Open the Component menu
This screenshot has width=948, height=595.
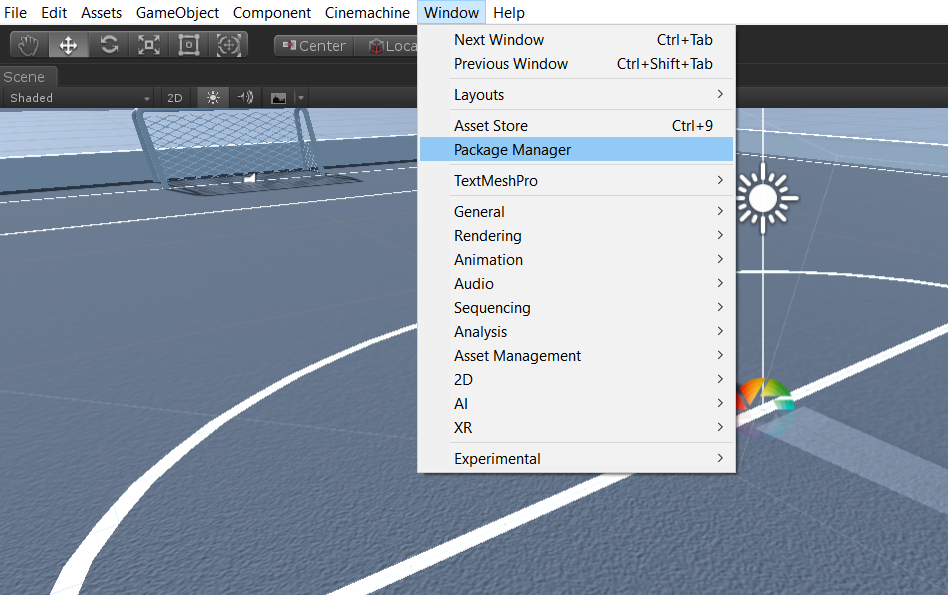point(271,13)
